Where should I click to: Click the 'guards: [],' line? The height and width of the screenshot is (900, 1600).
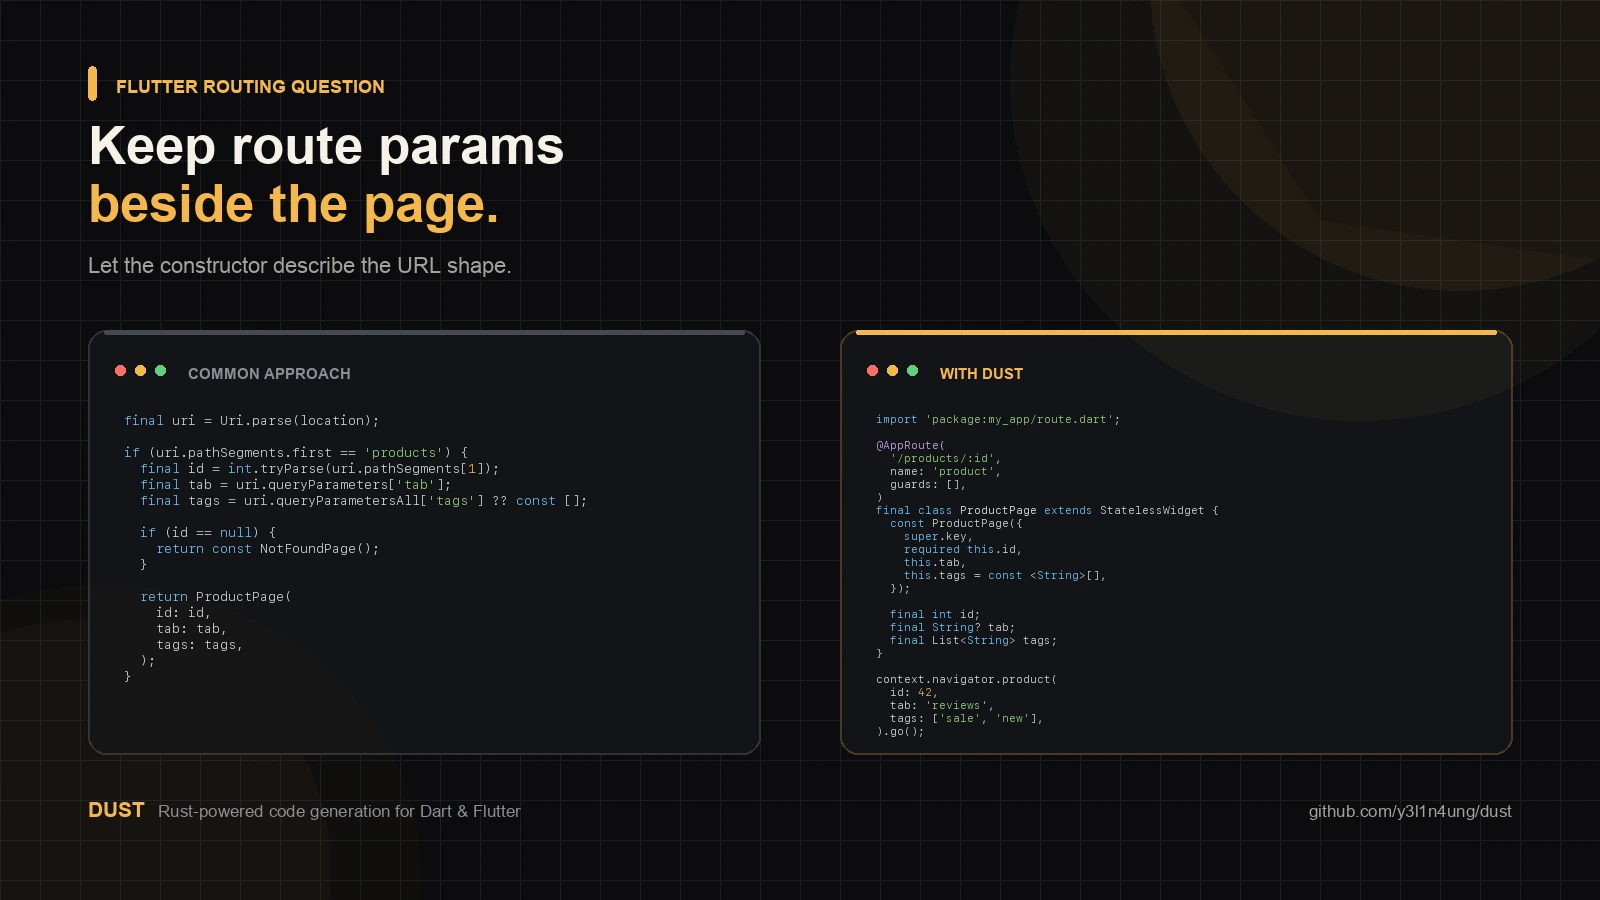coord(928,485)
